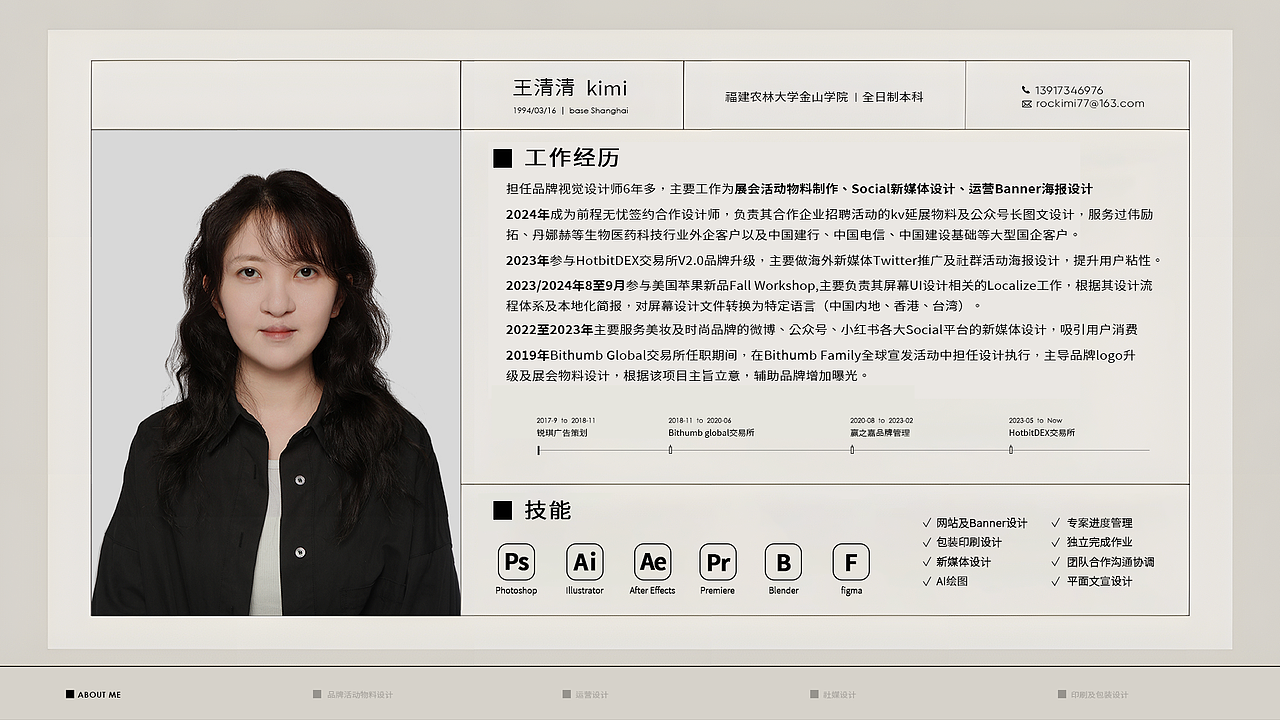Click the checkmark beside 专案进度管理
The height and width of the screenshot is (720, 1280).
[1057, 523]
